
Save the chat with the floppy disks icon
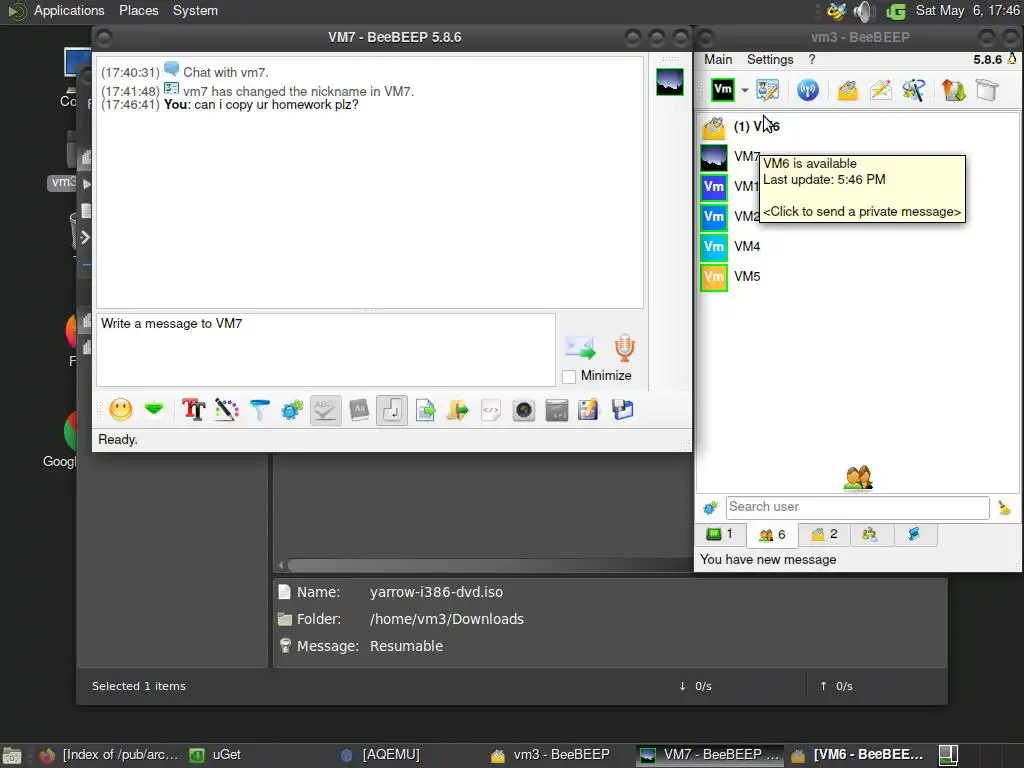click(x=622, y=410)
